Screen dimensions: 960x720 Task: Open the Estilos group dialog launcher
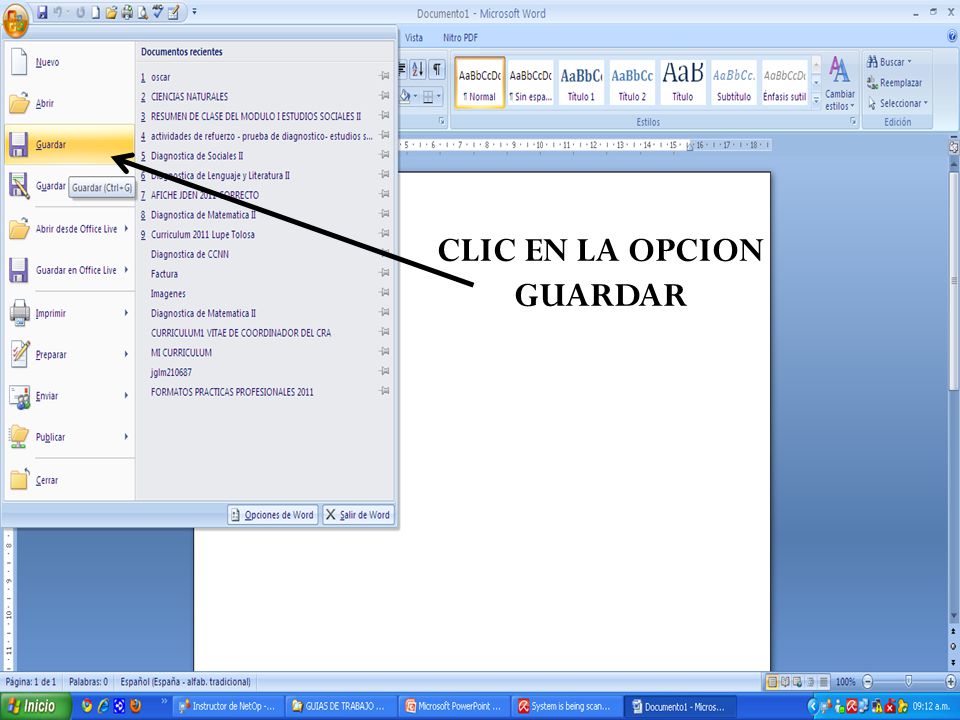coord(852,122)
